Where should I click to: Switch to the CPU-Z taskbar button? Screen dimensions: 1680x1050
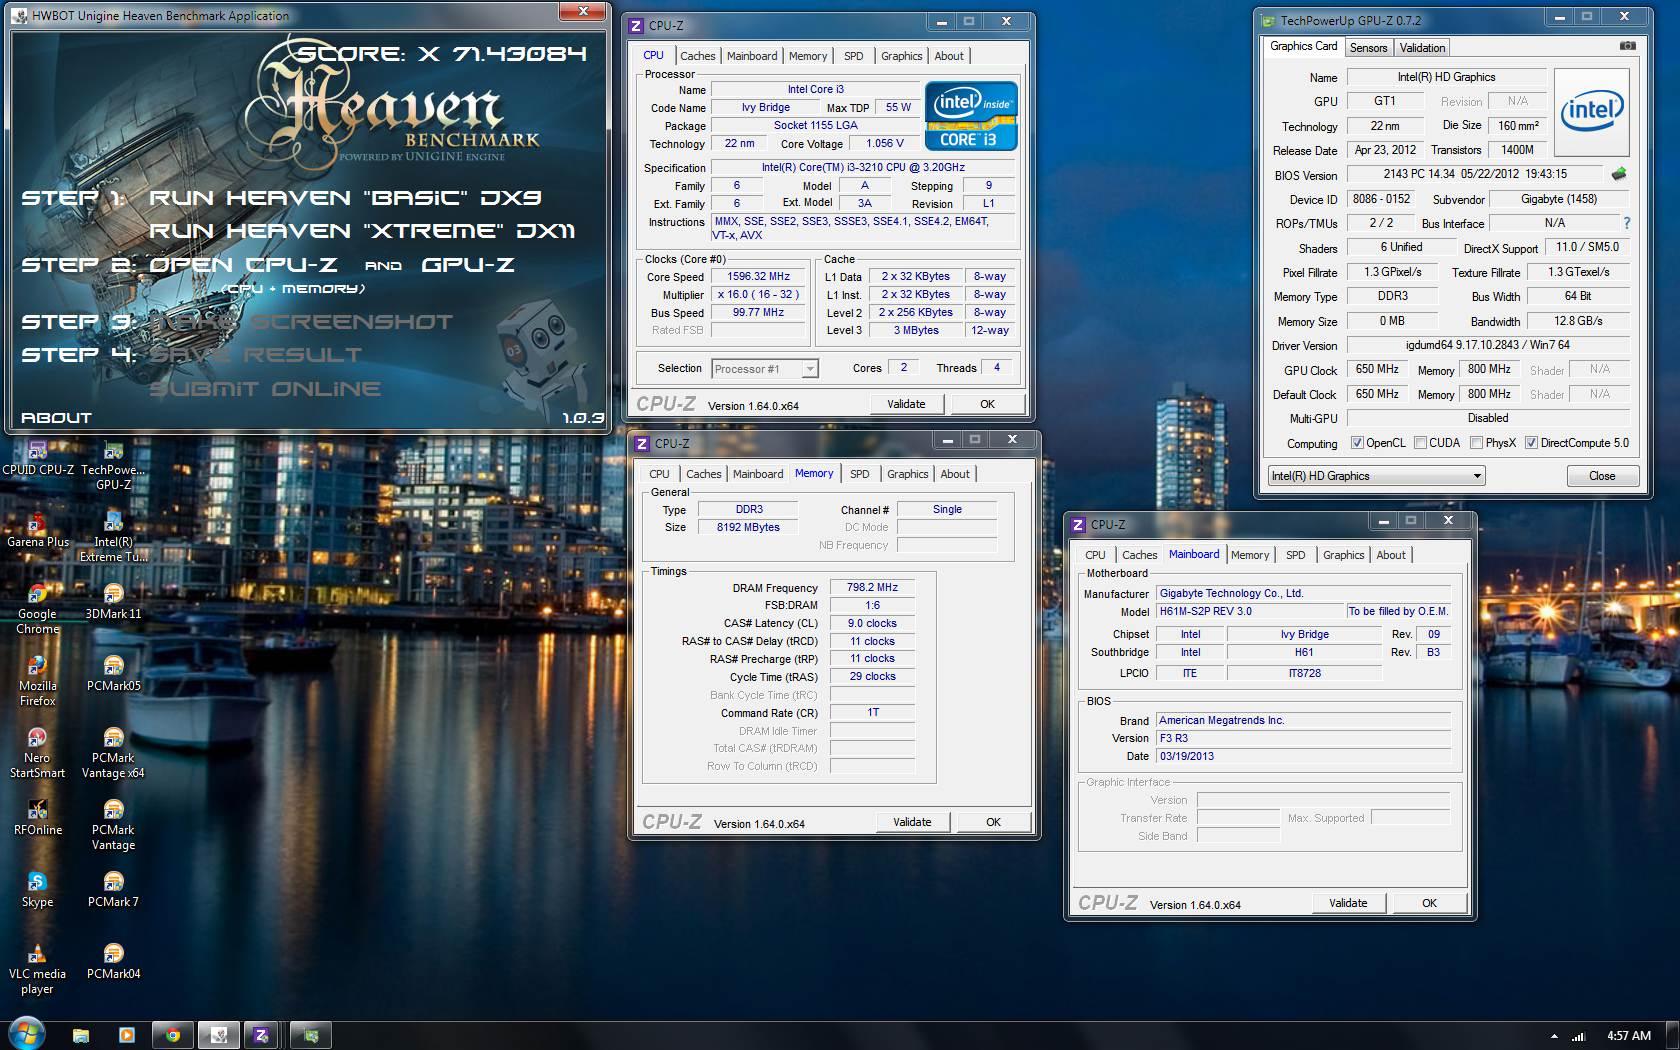coord(262,1035)
